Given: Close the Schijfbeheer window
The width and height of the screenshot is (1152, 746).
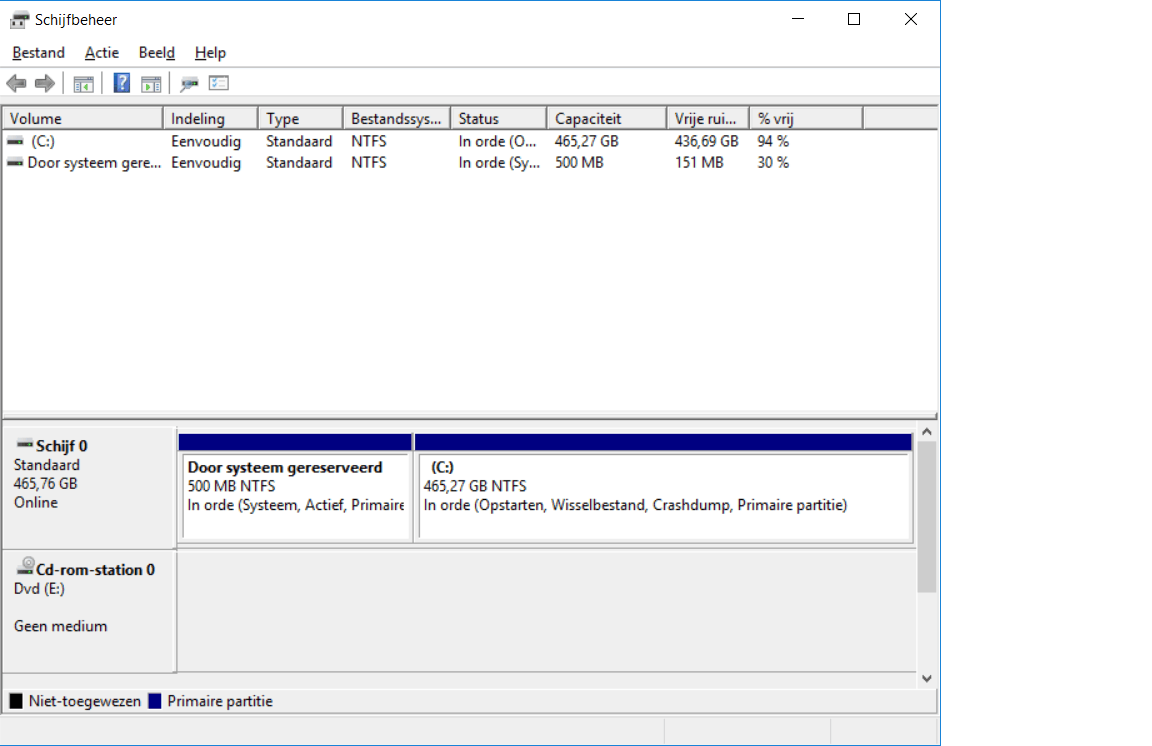Looking at the screenshot, I should pyautogui.click(x=911, y=20).
